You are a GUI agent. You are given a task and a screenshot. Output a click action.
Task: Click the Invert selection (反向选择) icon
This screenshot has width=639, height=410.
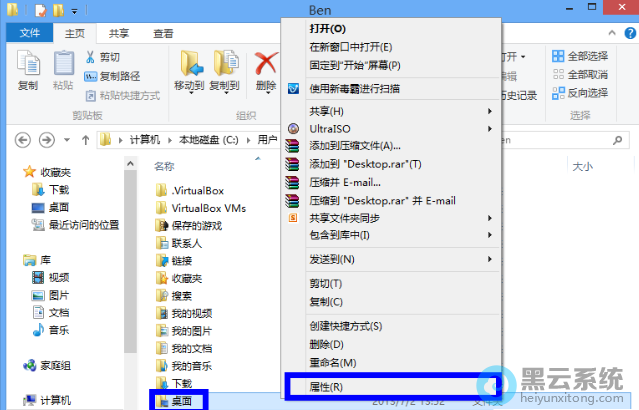(x=558, y=93)
